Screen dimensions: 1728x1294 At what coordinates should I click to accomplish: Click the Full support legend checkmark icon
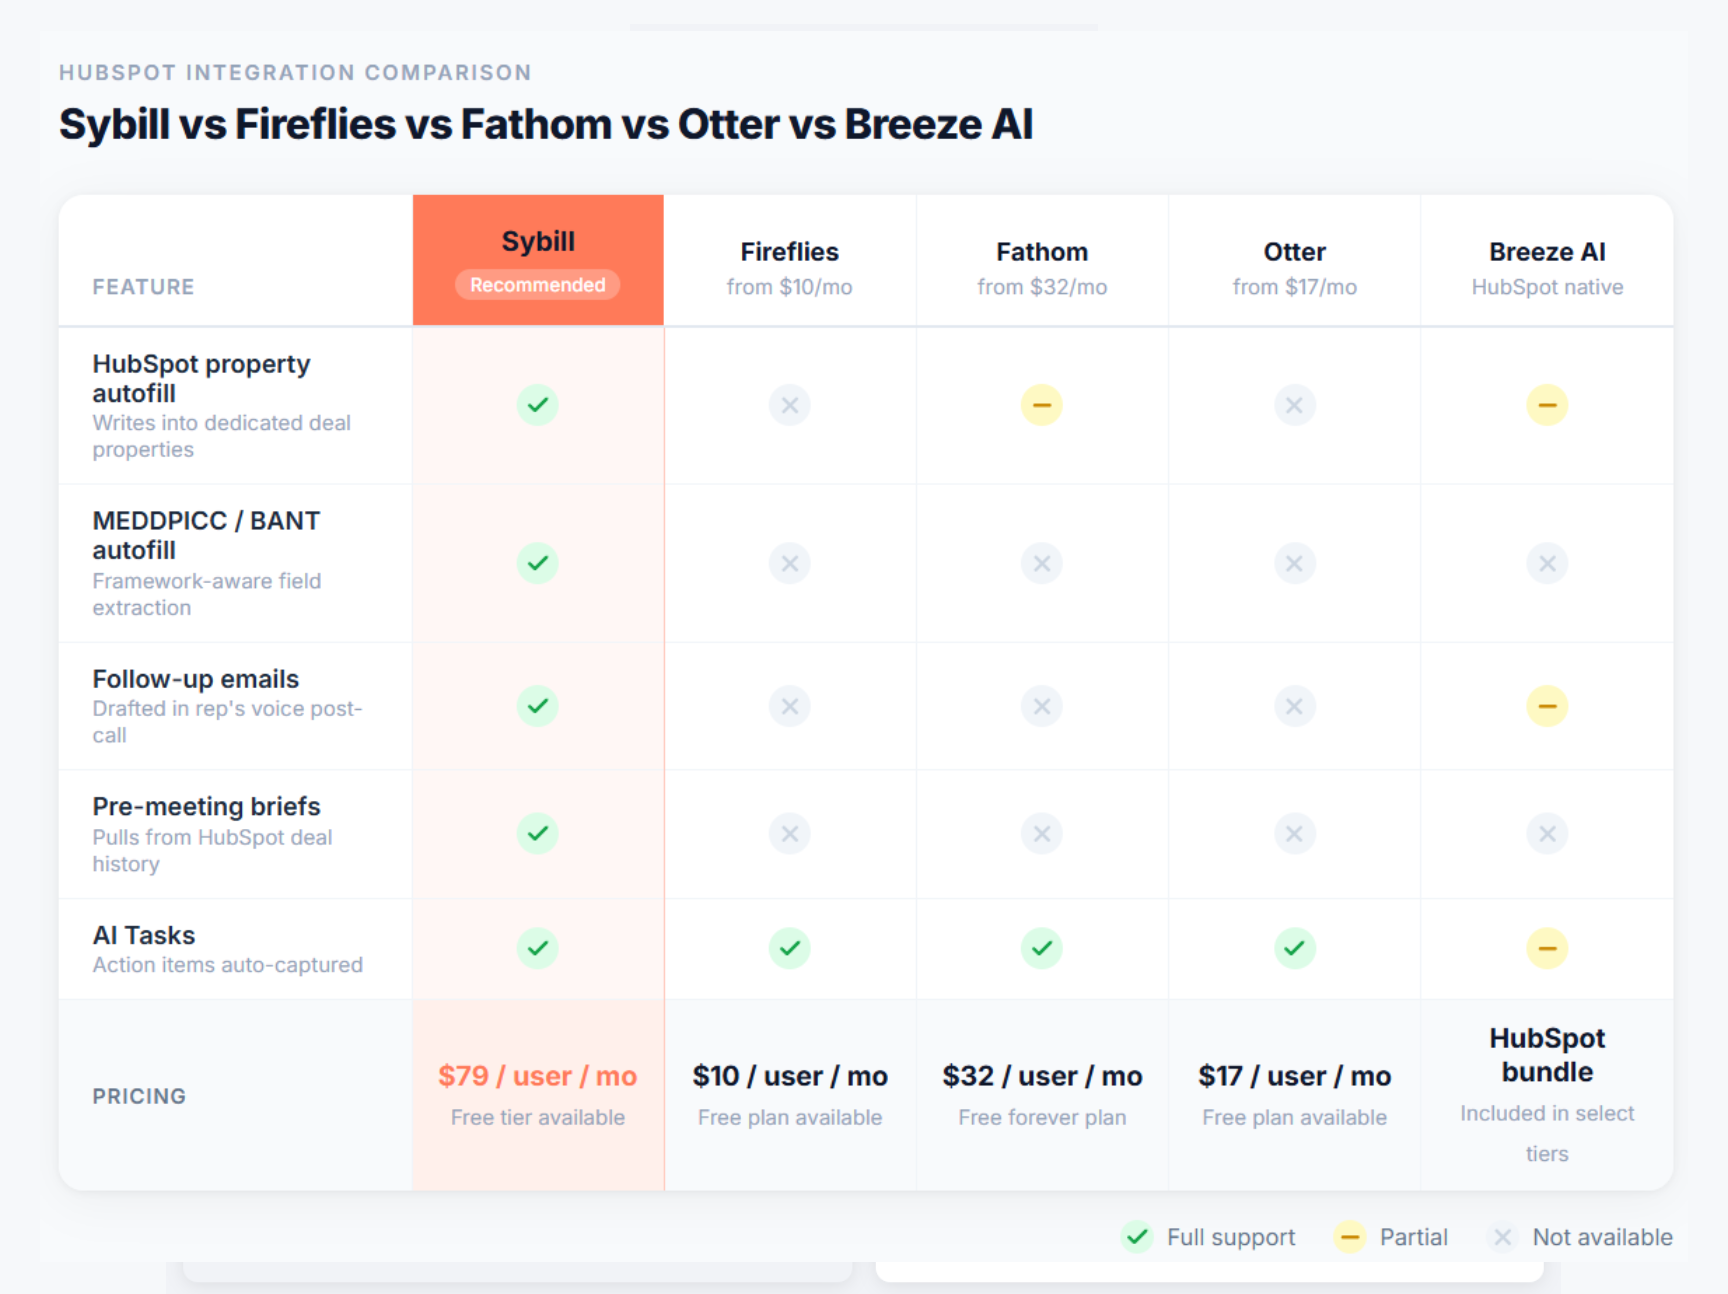click(1137, 1237)
